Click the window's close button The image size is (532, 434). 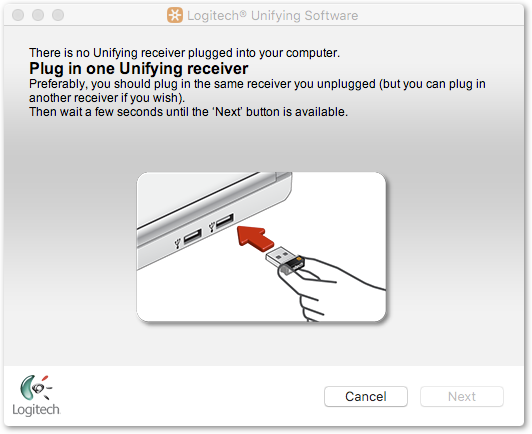[18, 15]
